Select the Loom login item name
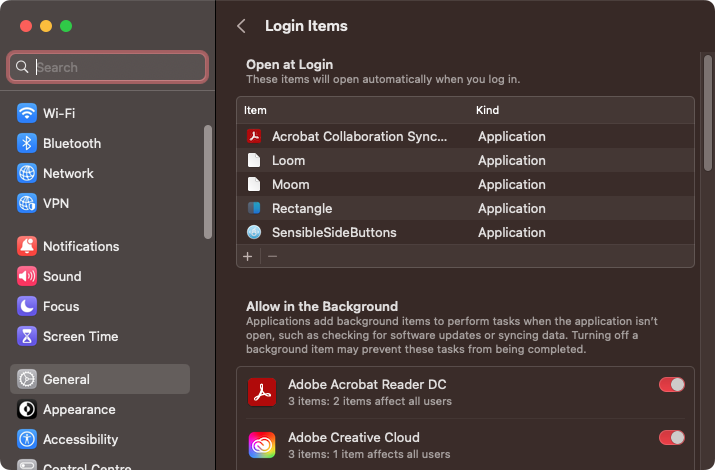 288,160
